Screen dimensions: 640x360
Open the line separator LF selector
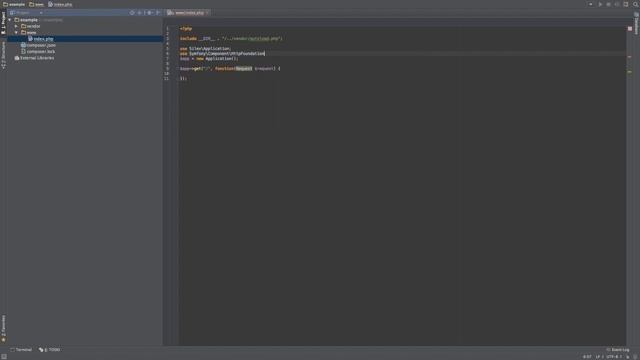[599, 357]
